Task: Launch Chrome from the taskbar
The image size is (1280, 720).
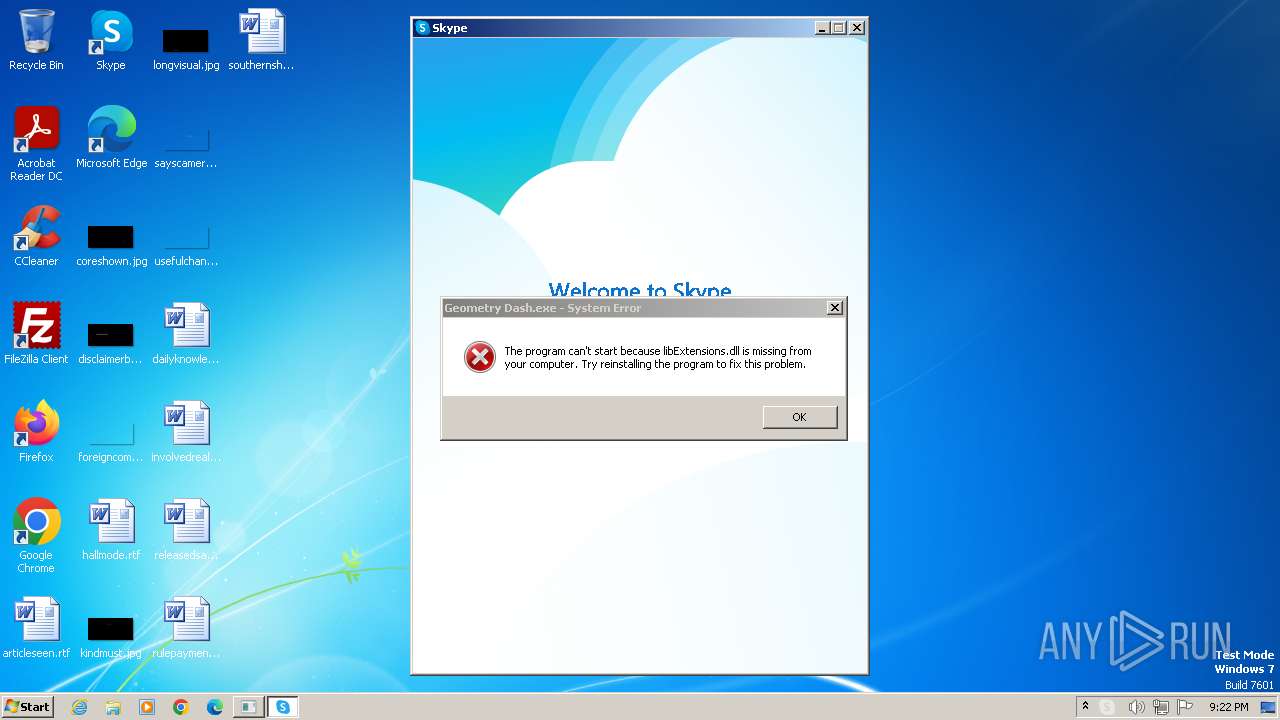Action: [x=181, y=707]
